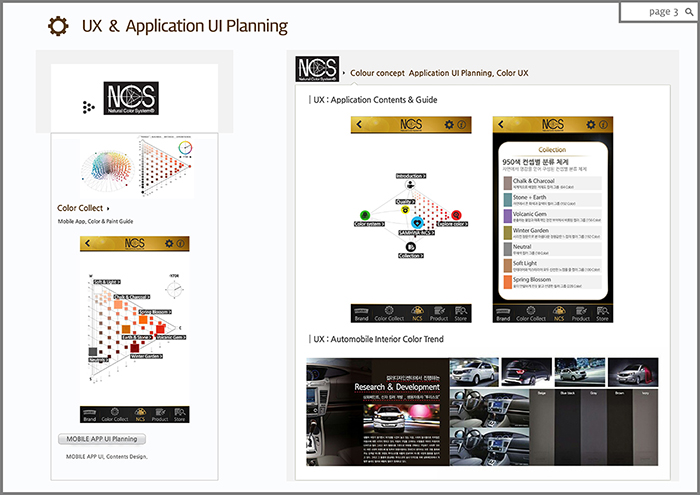This screenshot has width=700, height=495.
Task: Click the Beige interior color strip
Action: [x=542, y=427]
